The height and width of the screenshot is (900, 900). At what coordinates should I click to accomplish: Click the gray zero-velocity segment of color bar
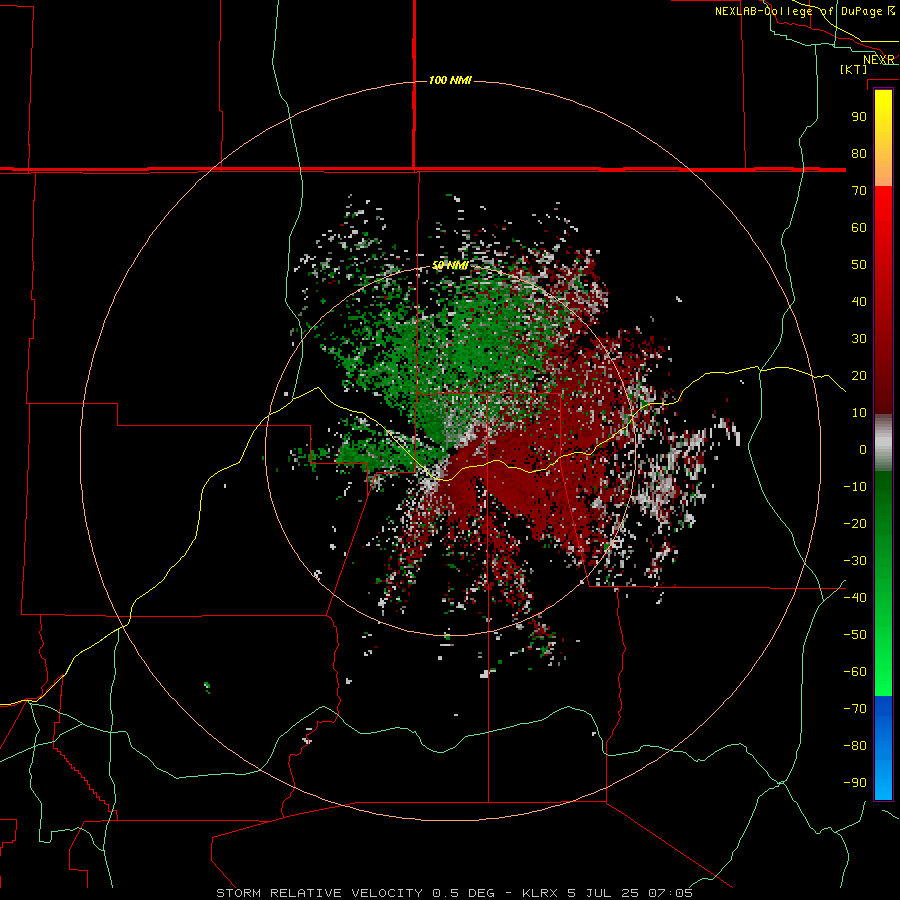click(883, 443)
